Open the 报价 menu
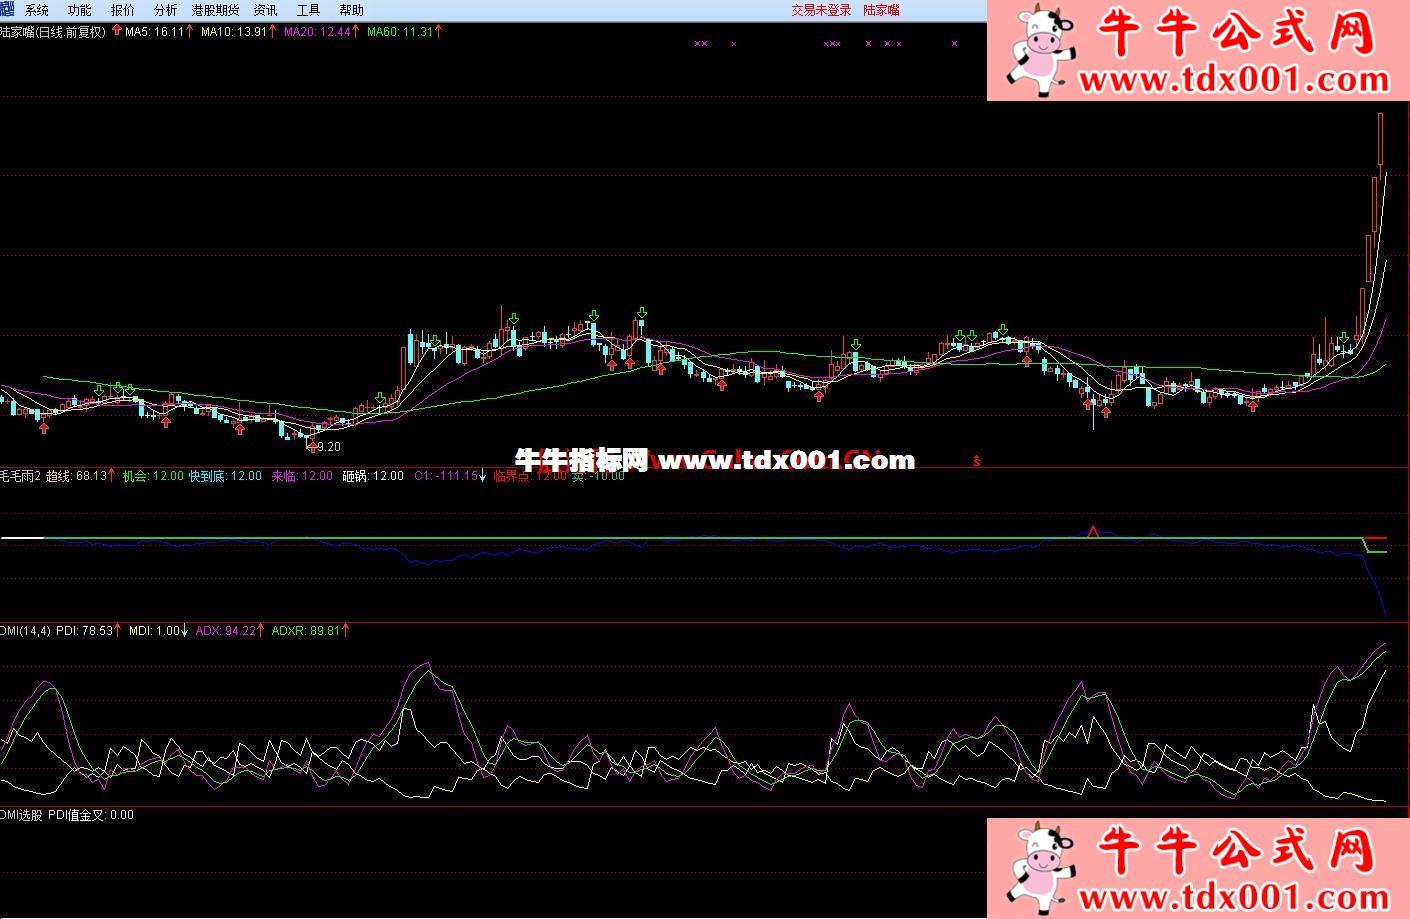Image resolution: width=1410 pixels, height=919 pixels. click(x=122, y=10)
